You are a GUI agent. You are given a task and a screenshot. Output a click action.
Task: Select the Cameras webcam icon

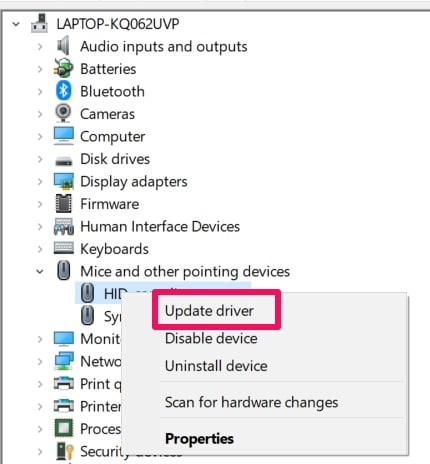[x=63, y=113]
